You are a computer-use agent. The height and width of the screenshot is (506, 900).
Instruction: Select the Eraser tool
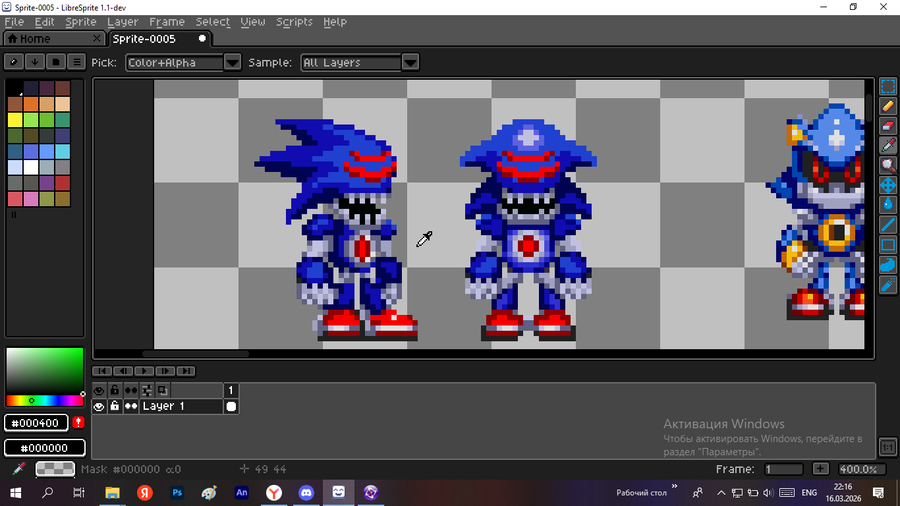click(x=888, y=126)
